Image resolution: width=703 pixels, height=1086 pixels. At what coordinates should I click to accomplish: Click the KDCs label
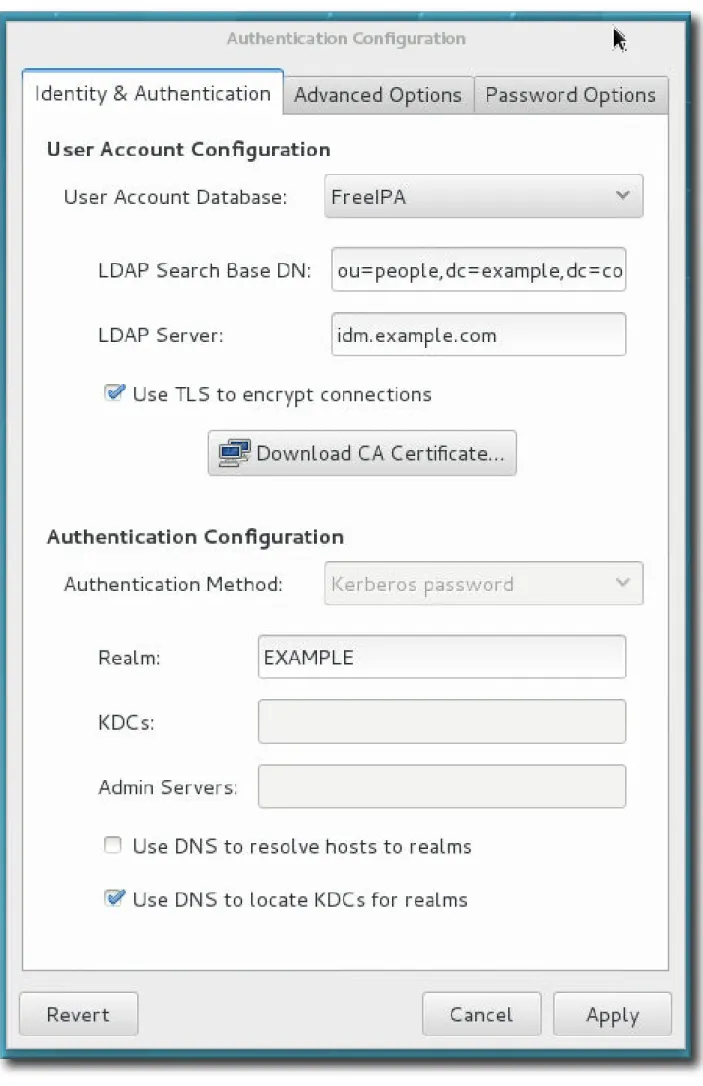pyautogui.click(x=126, y=722)
